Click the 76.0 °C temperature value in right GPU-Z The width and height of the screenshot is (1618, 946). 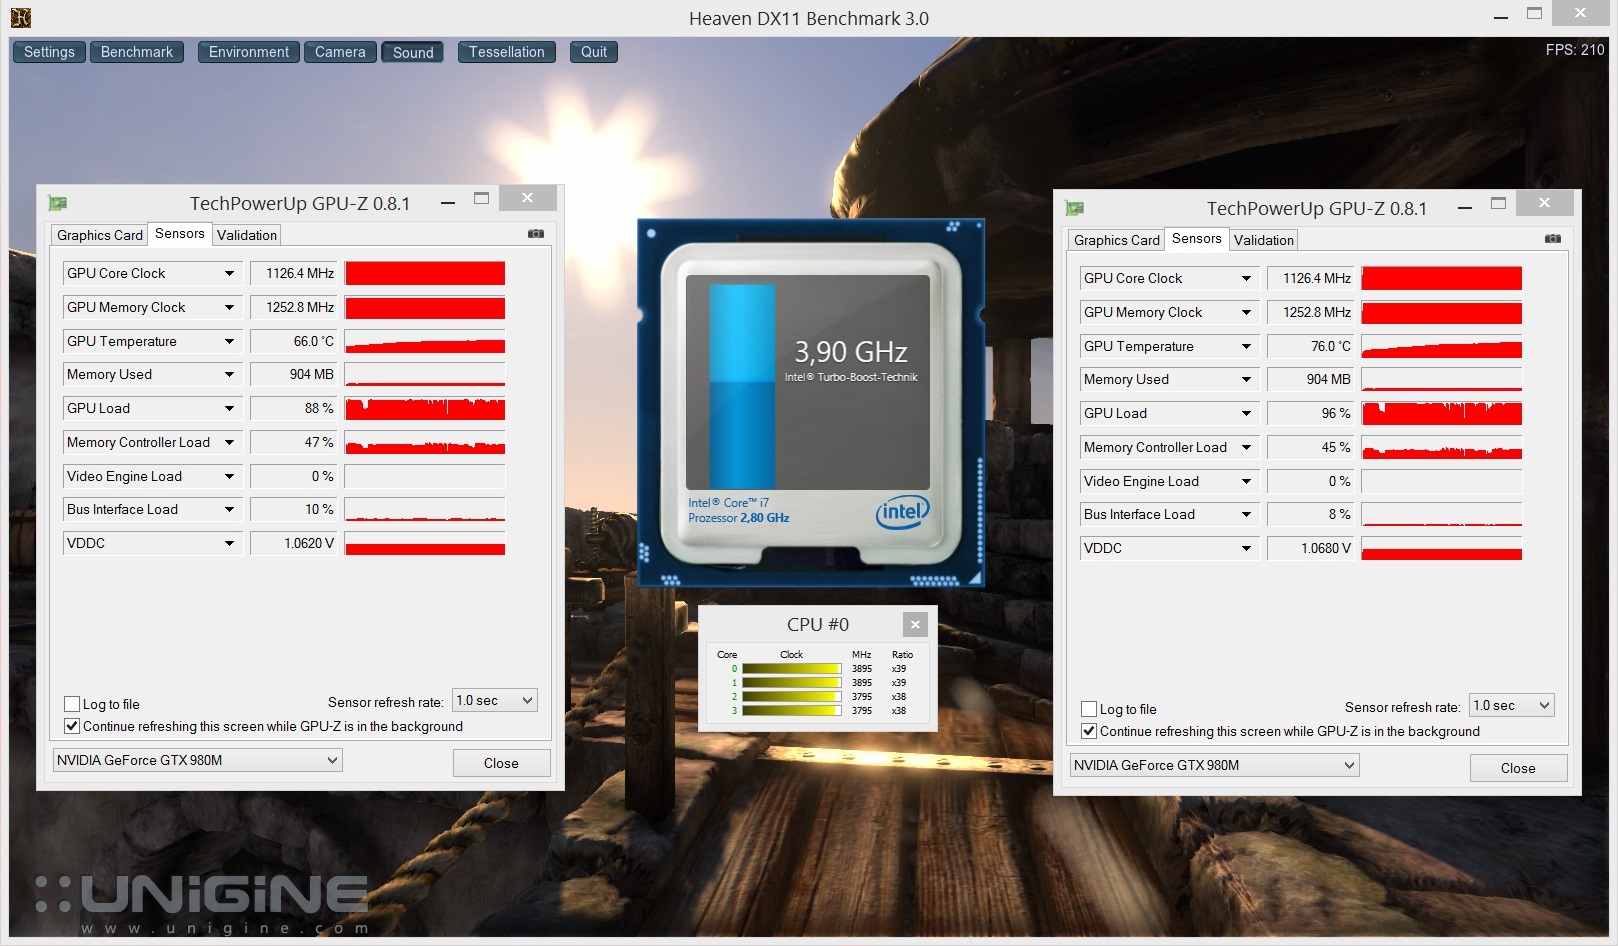click(x=1310, y=346)
